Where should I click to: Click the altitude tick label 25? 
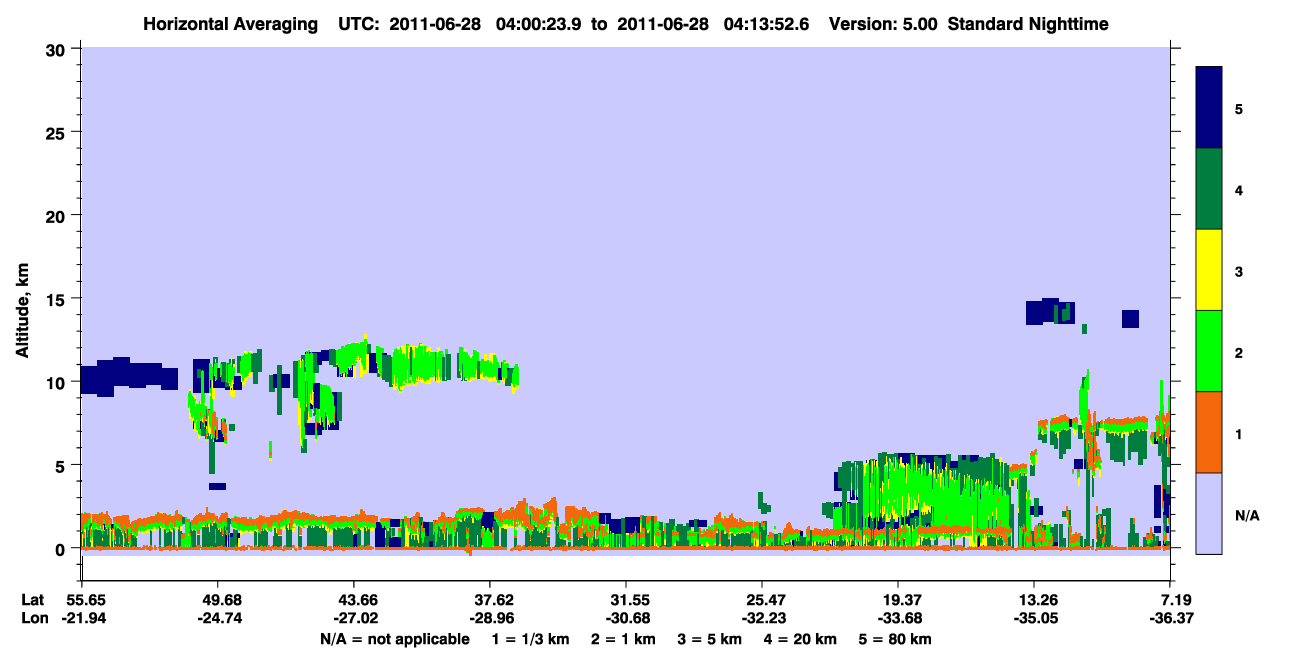point(56,132)
